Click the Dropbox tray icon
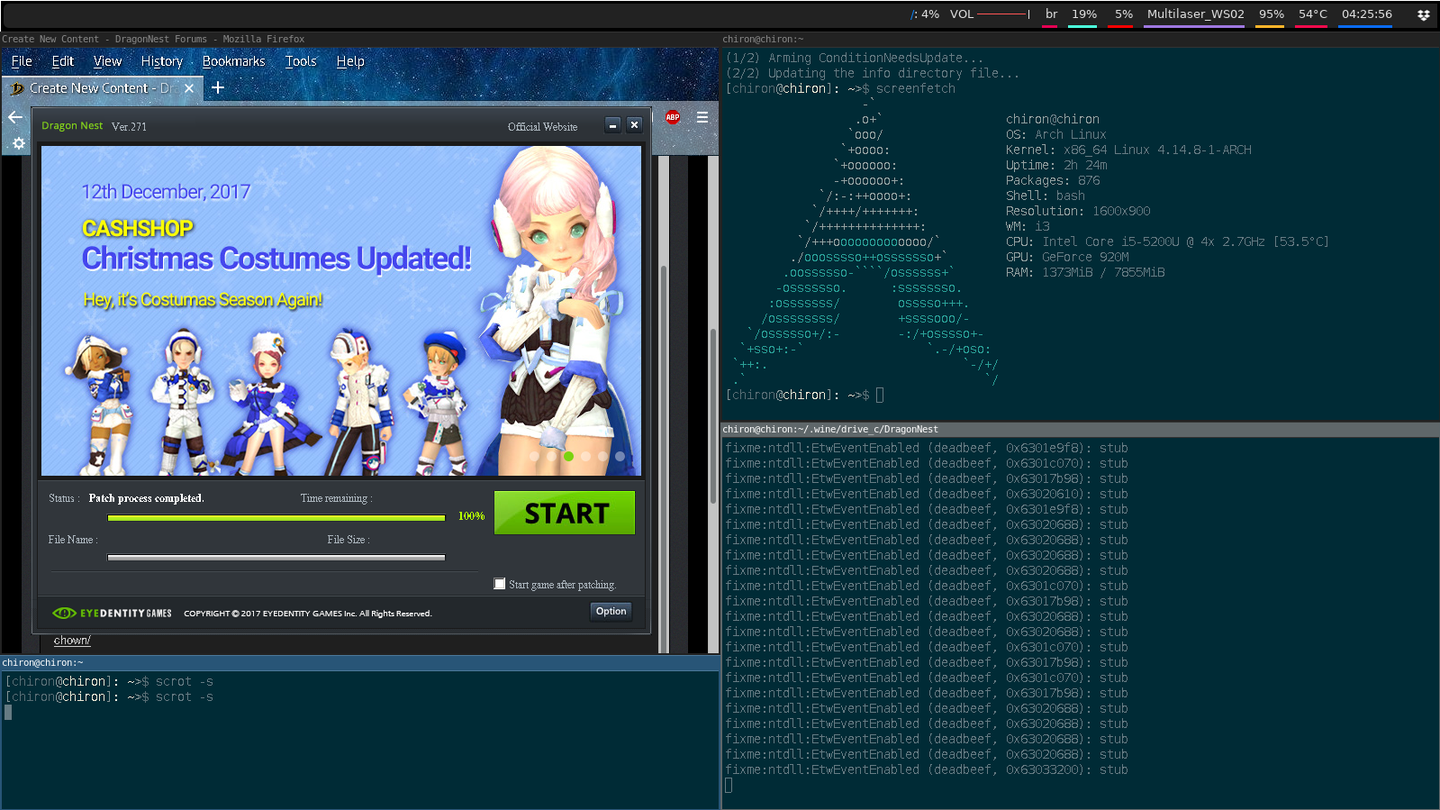Screen dimensions: 1440x810 (x=1424, y=15)
